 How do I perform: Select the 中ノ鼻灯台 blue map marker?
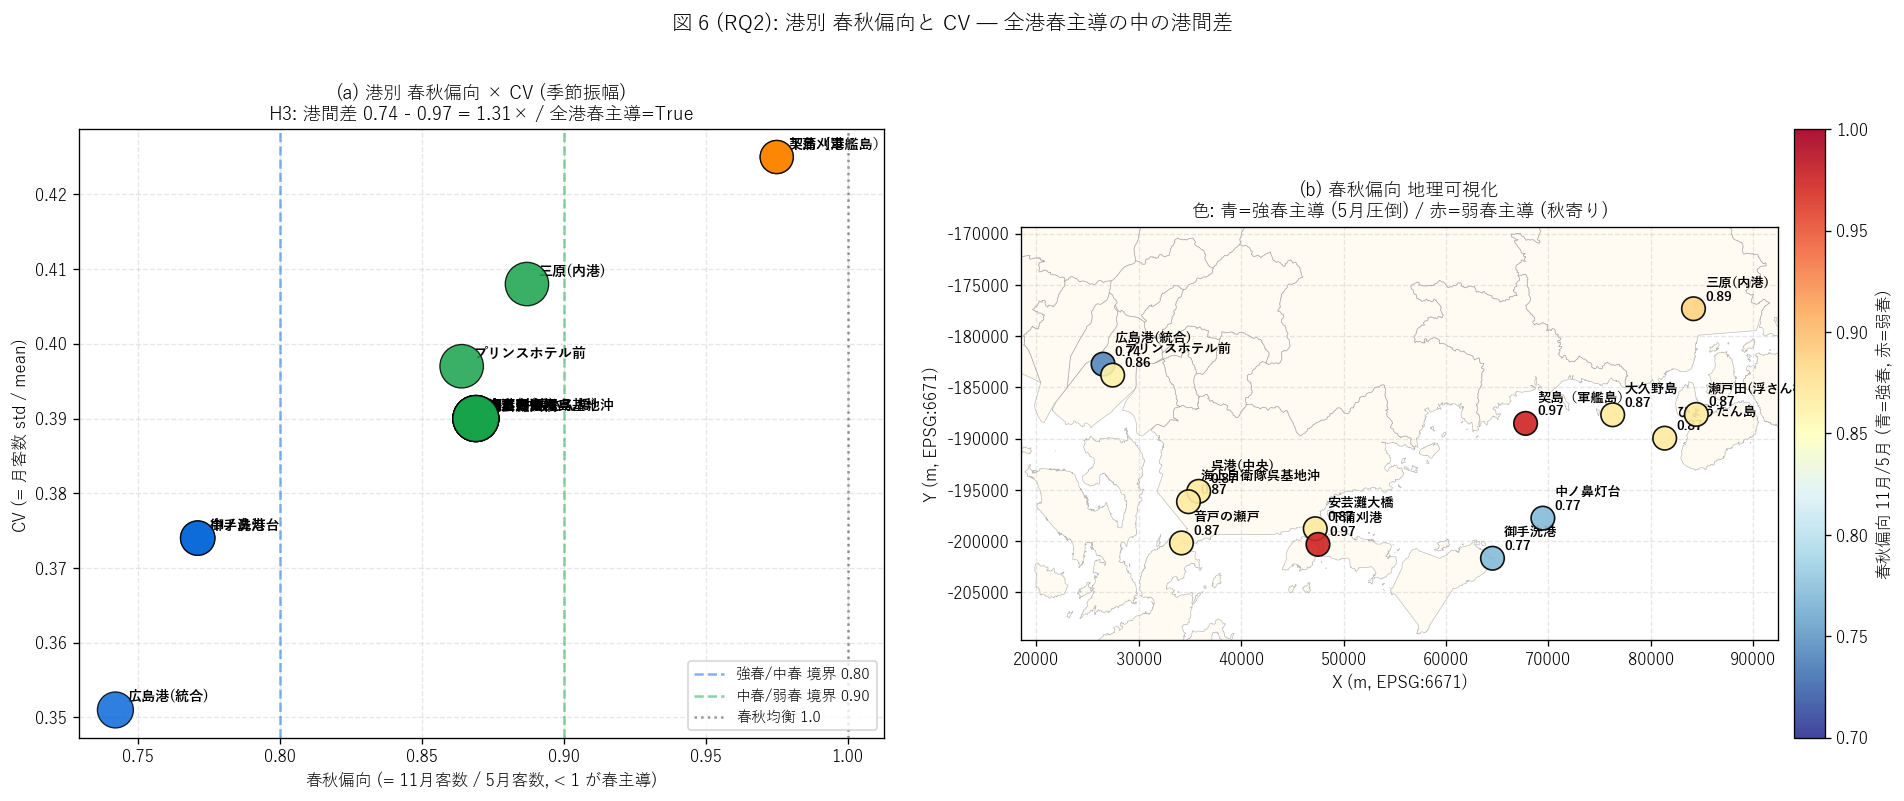pyautogui.click(x=1543, y=518)
